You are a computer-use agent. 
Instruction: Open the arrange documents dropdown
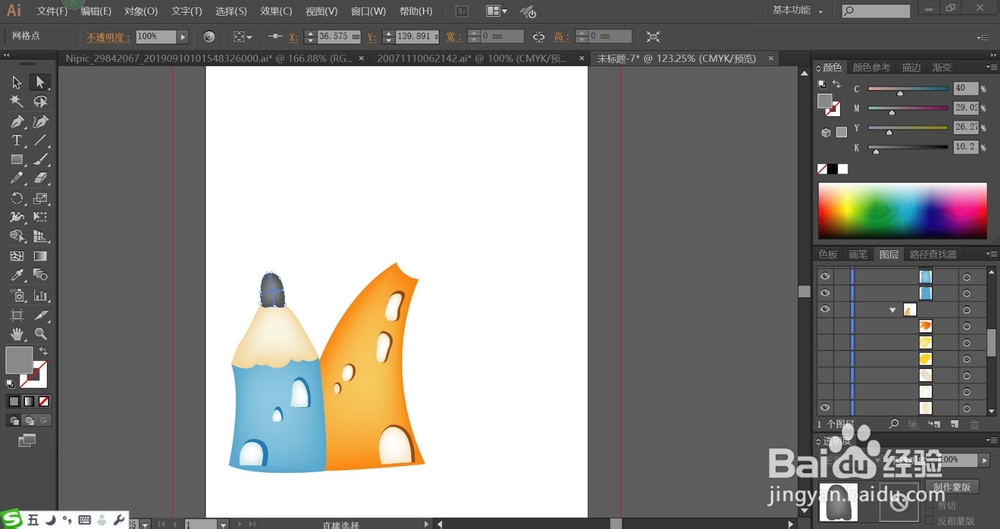497,11
